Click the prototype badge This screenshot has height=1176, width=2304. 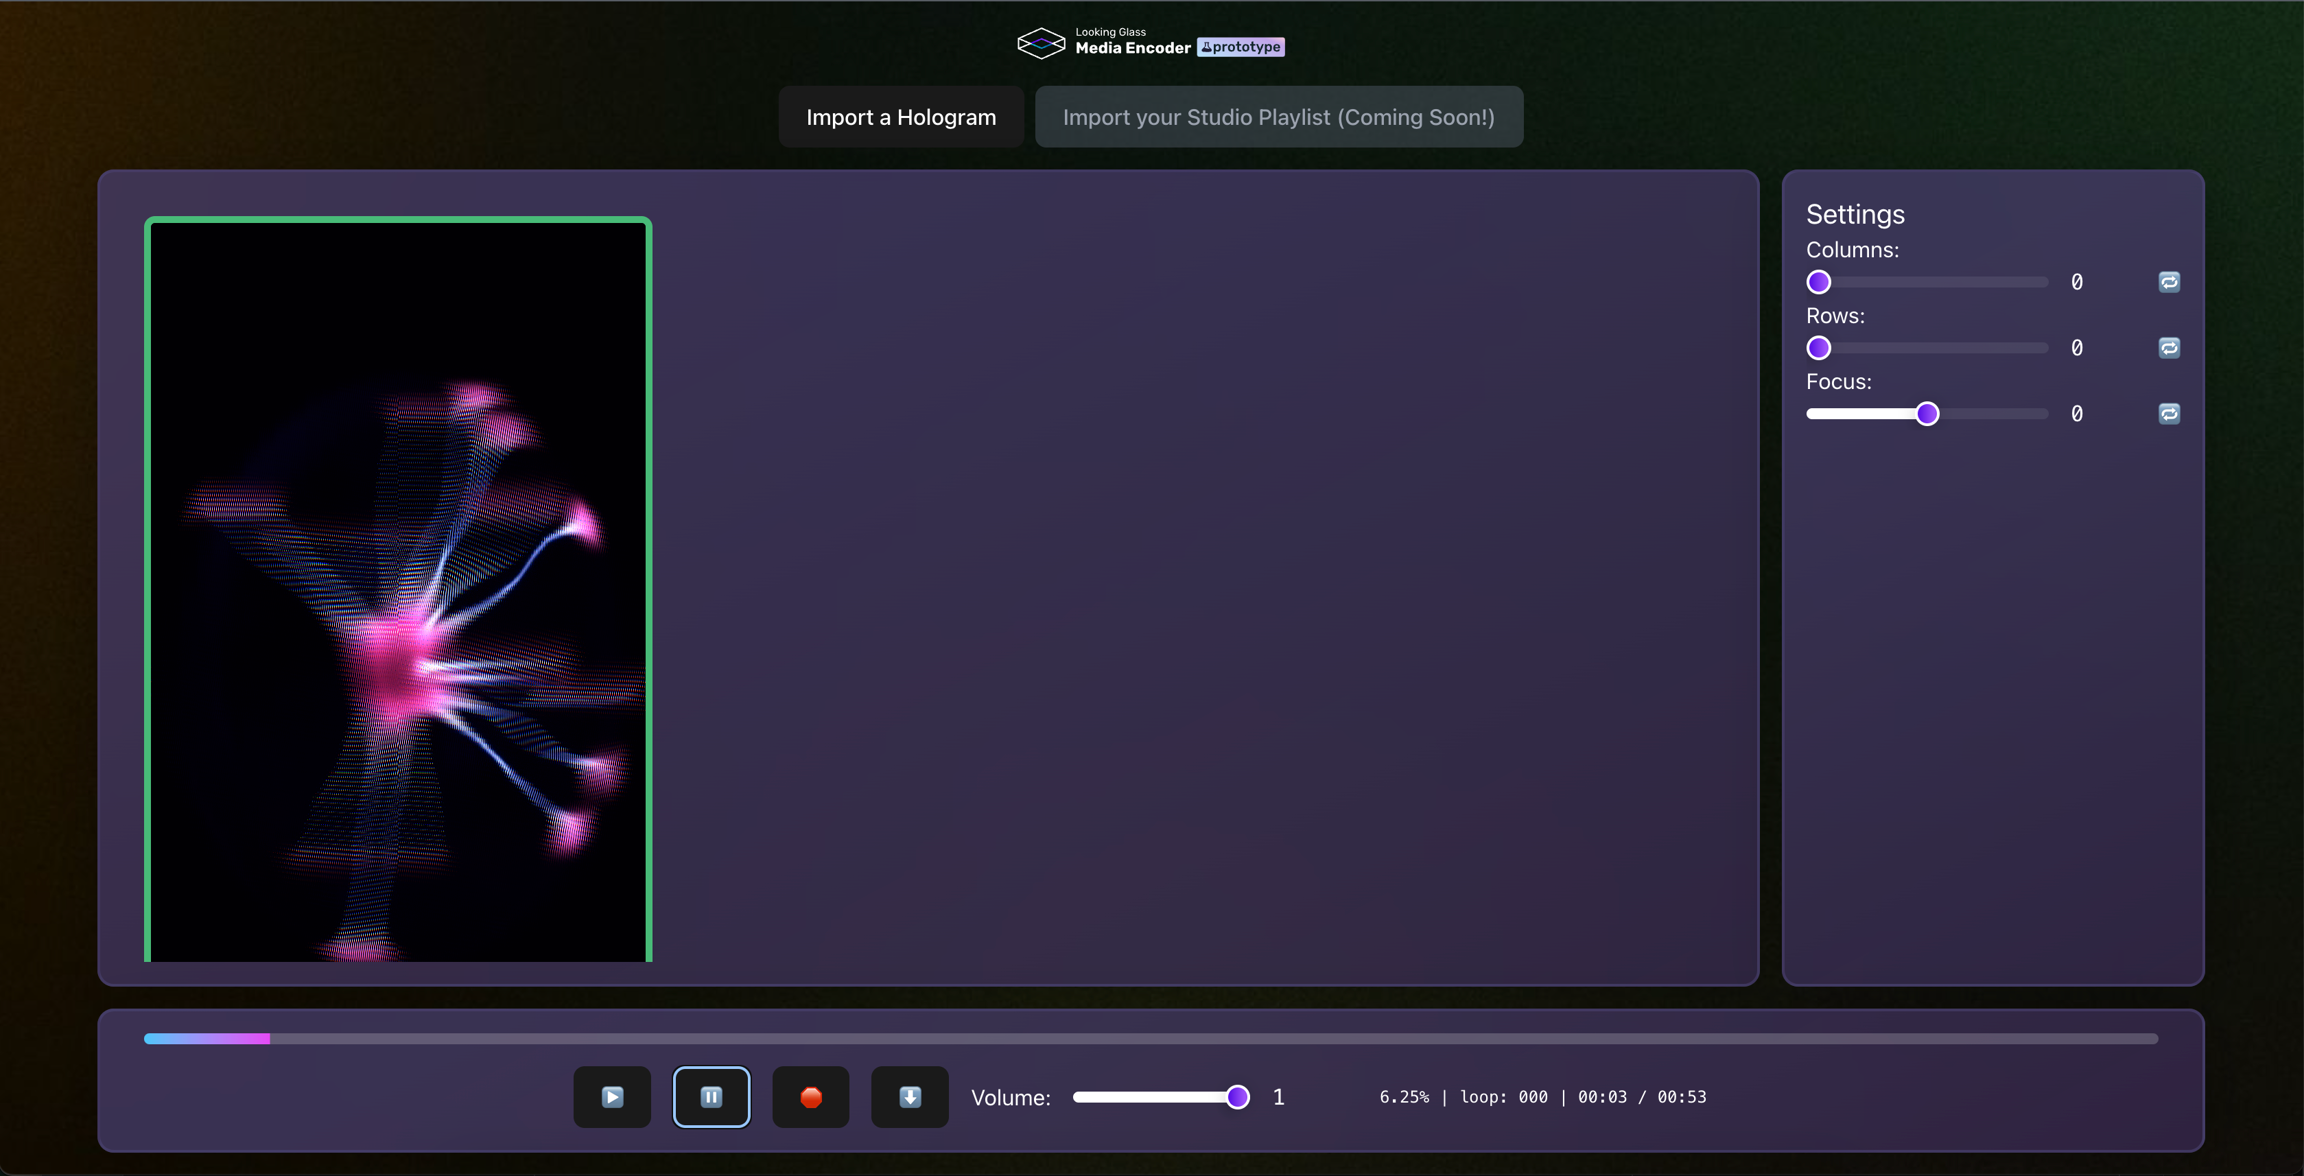(x=1240, y=47)
